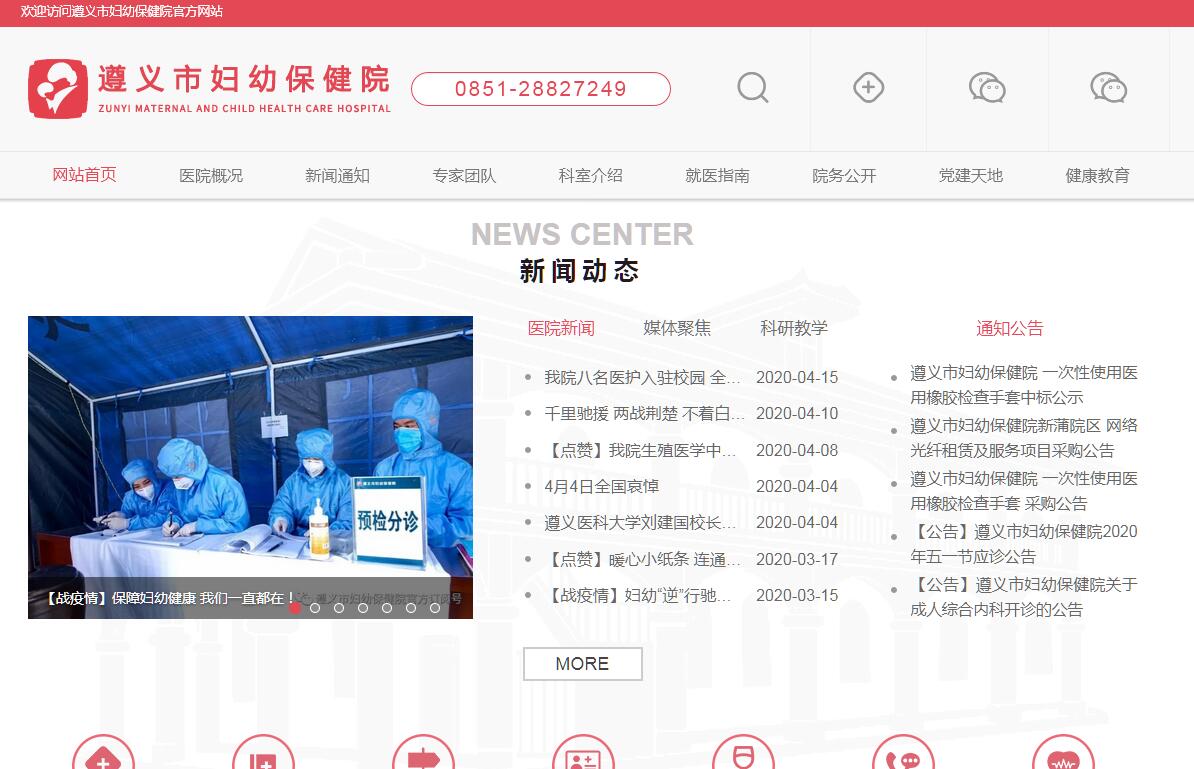Switch to the fourth carousel slide dot
Screen dimensions: 1194x769
(363, 607)
